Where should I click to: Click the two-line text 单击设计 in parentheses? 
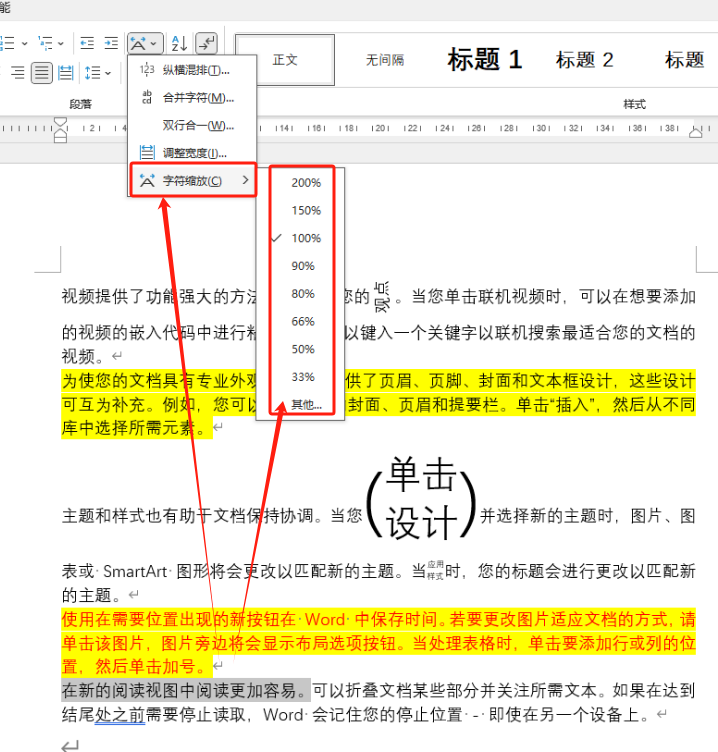point(421,499)
